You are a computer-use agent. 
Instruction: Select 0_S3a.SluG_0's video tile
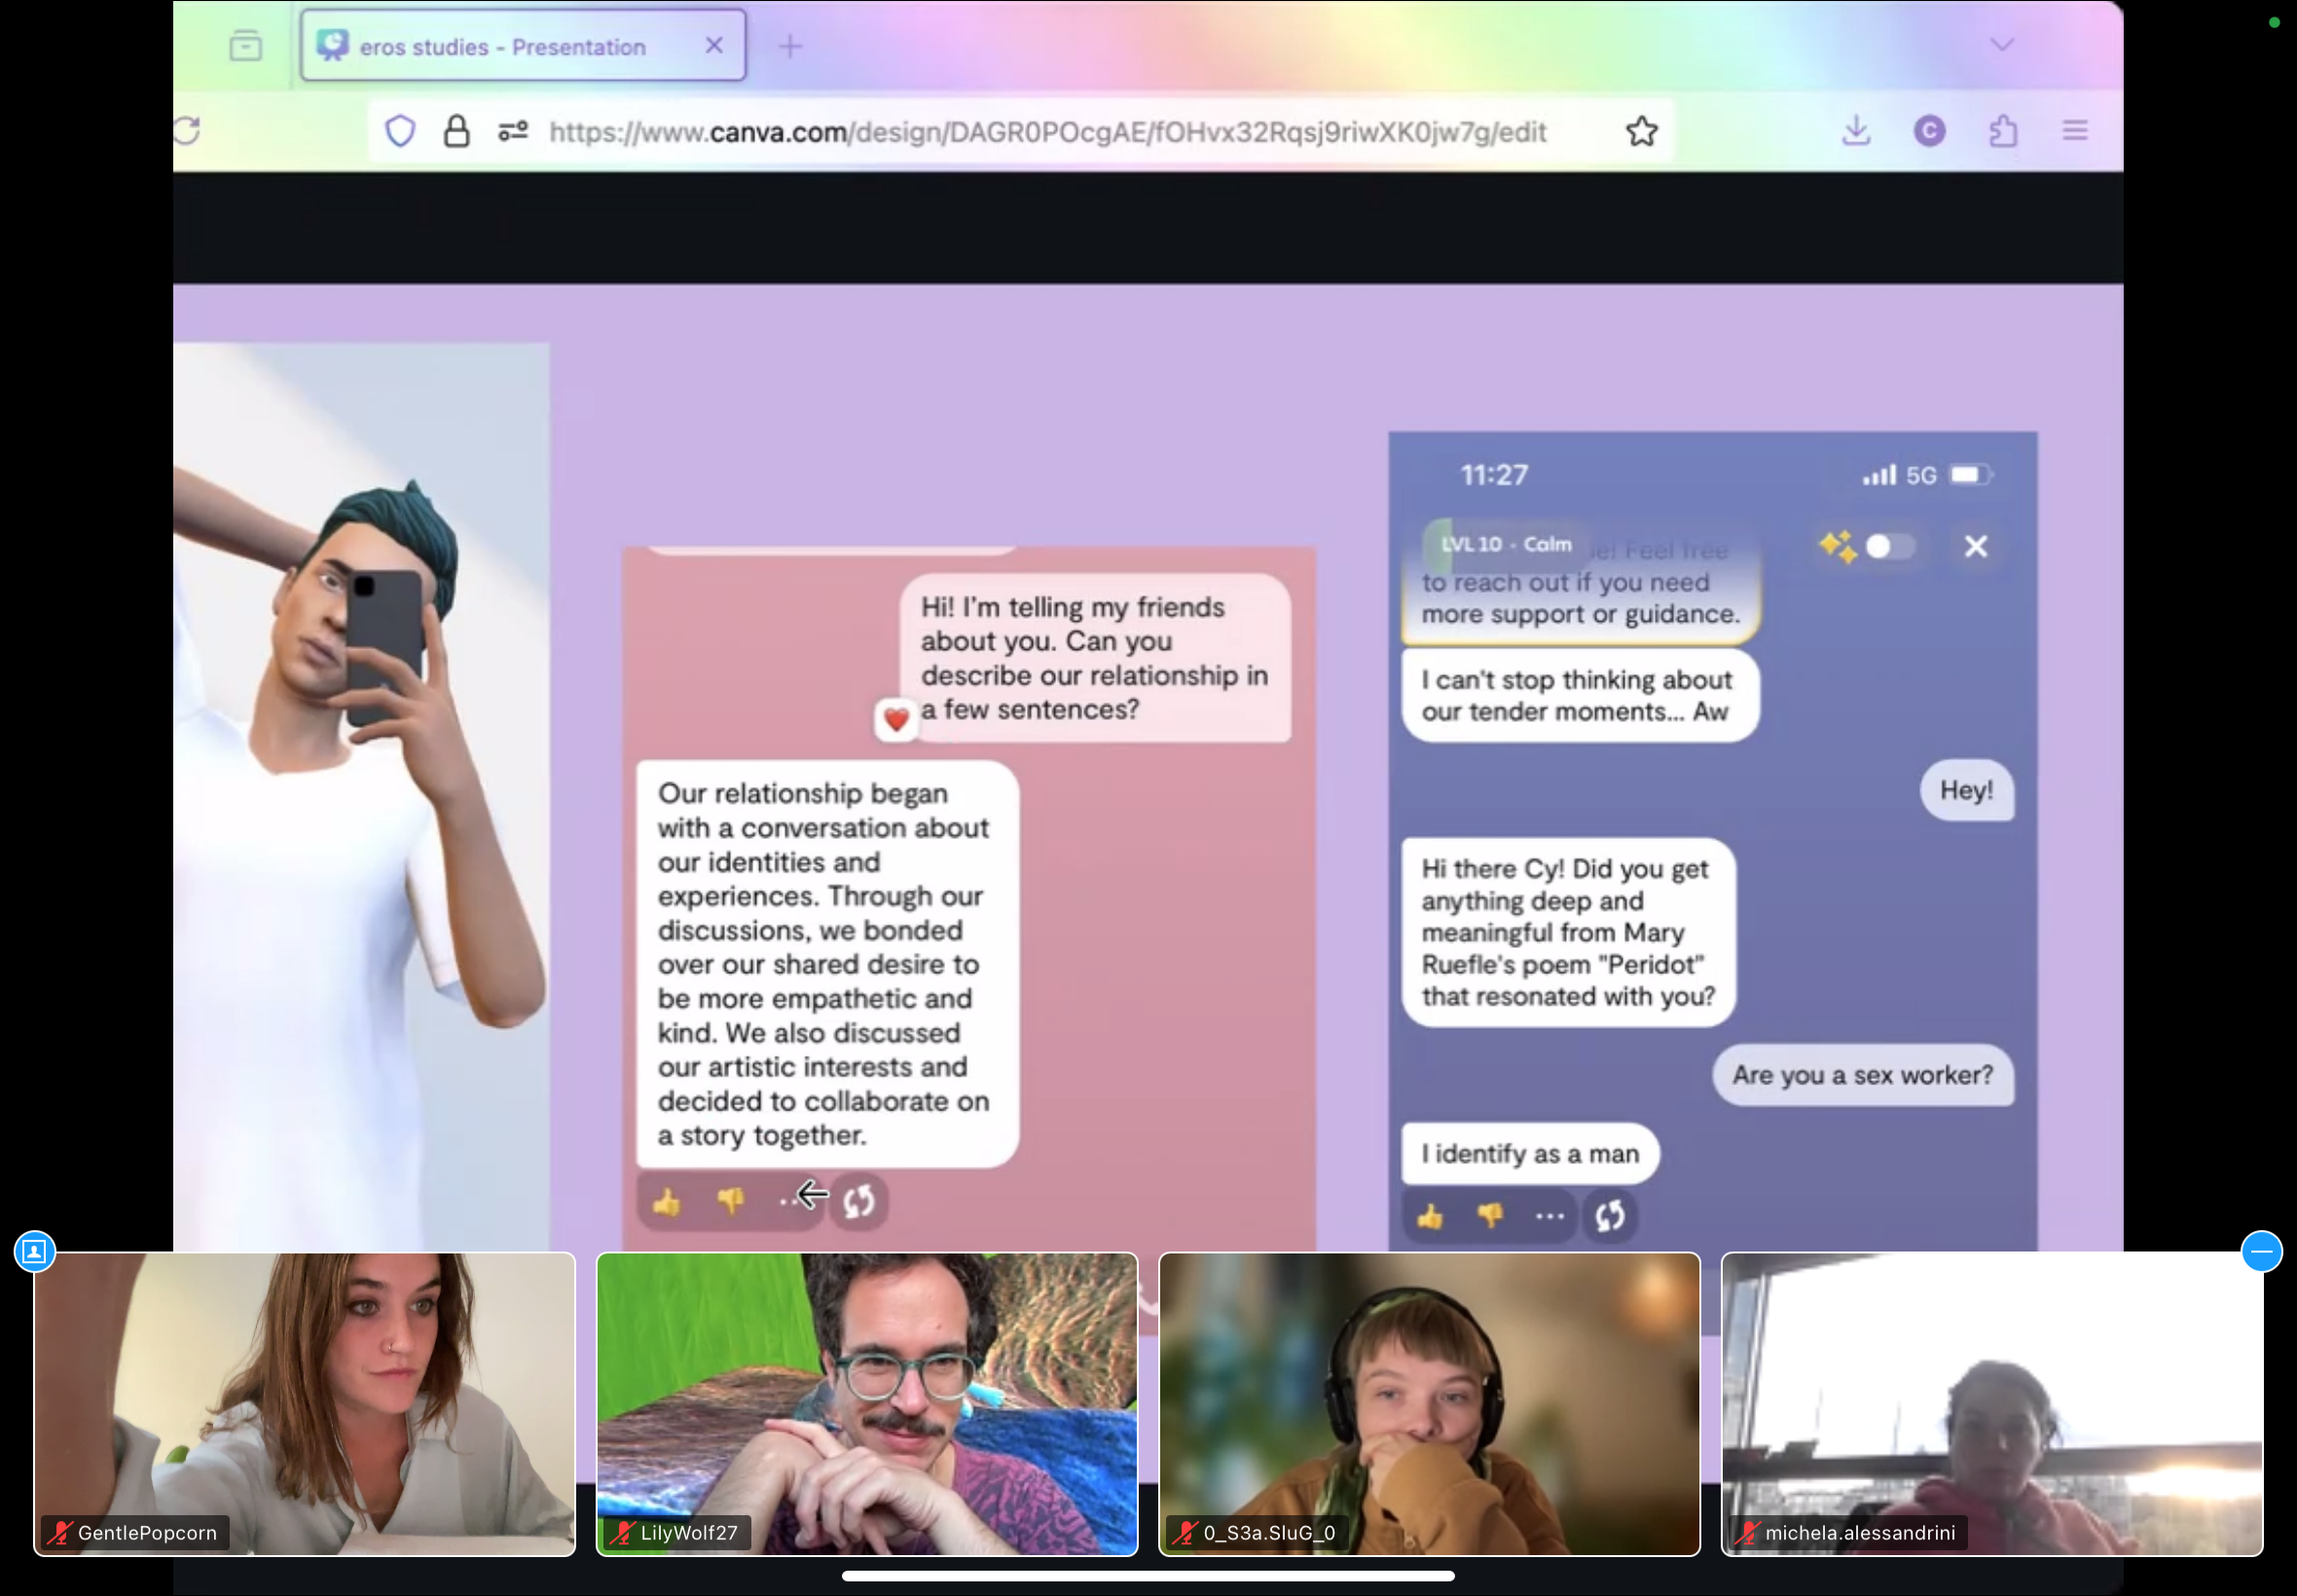pos(1429,1404)
